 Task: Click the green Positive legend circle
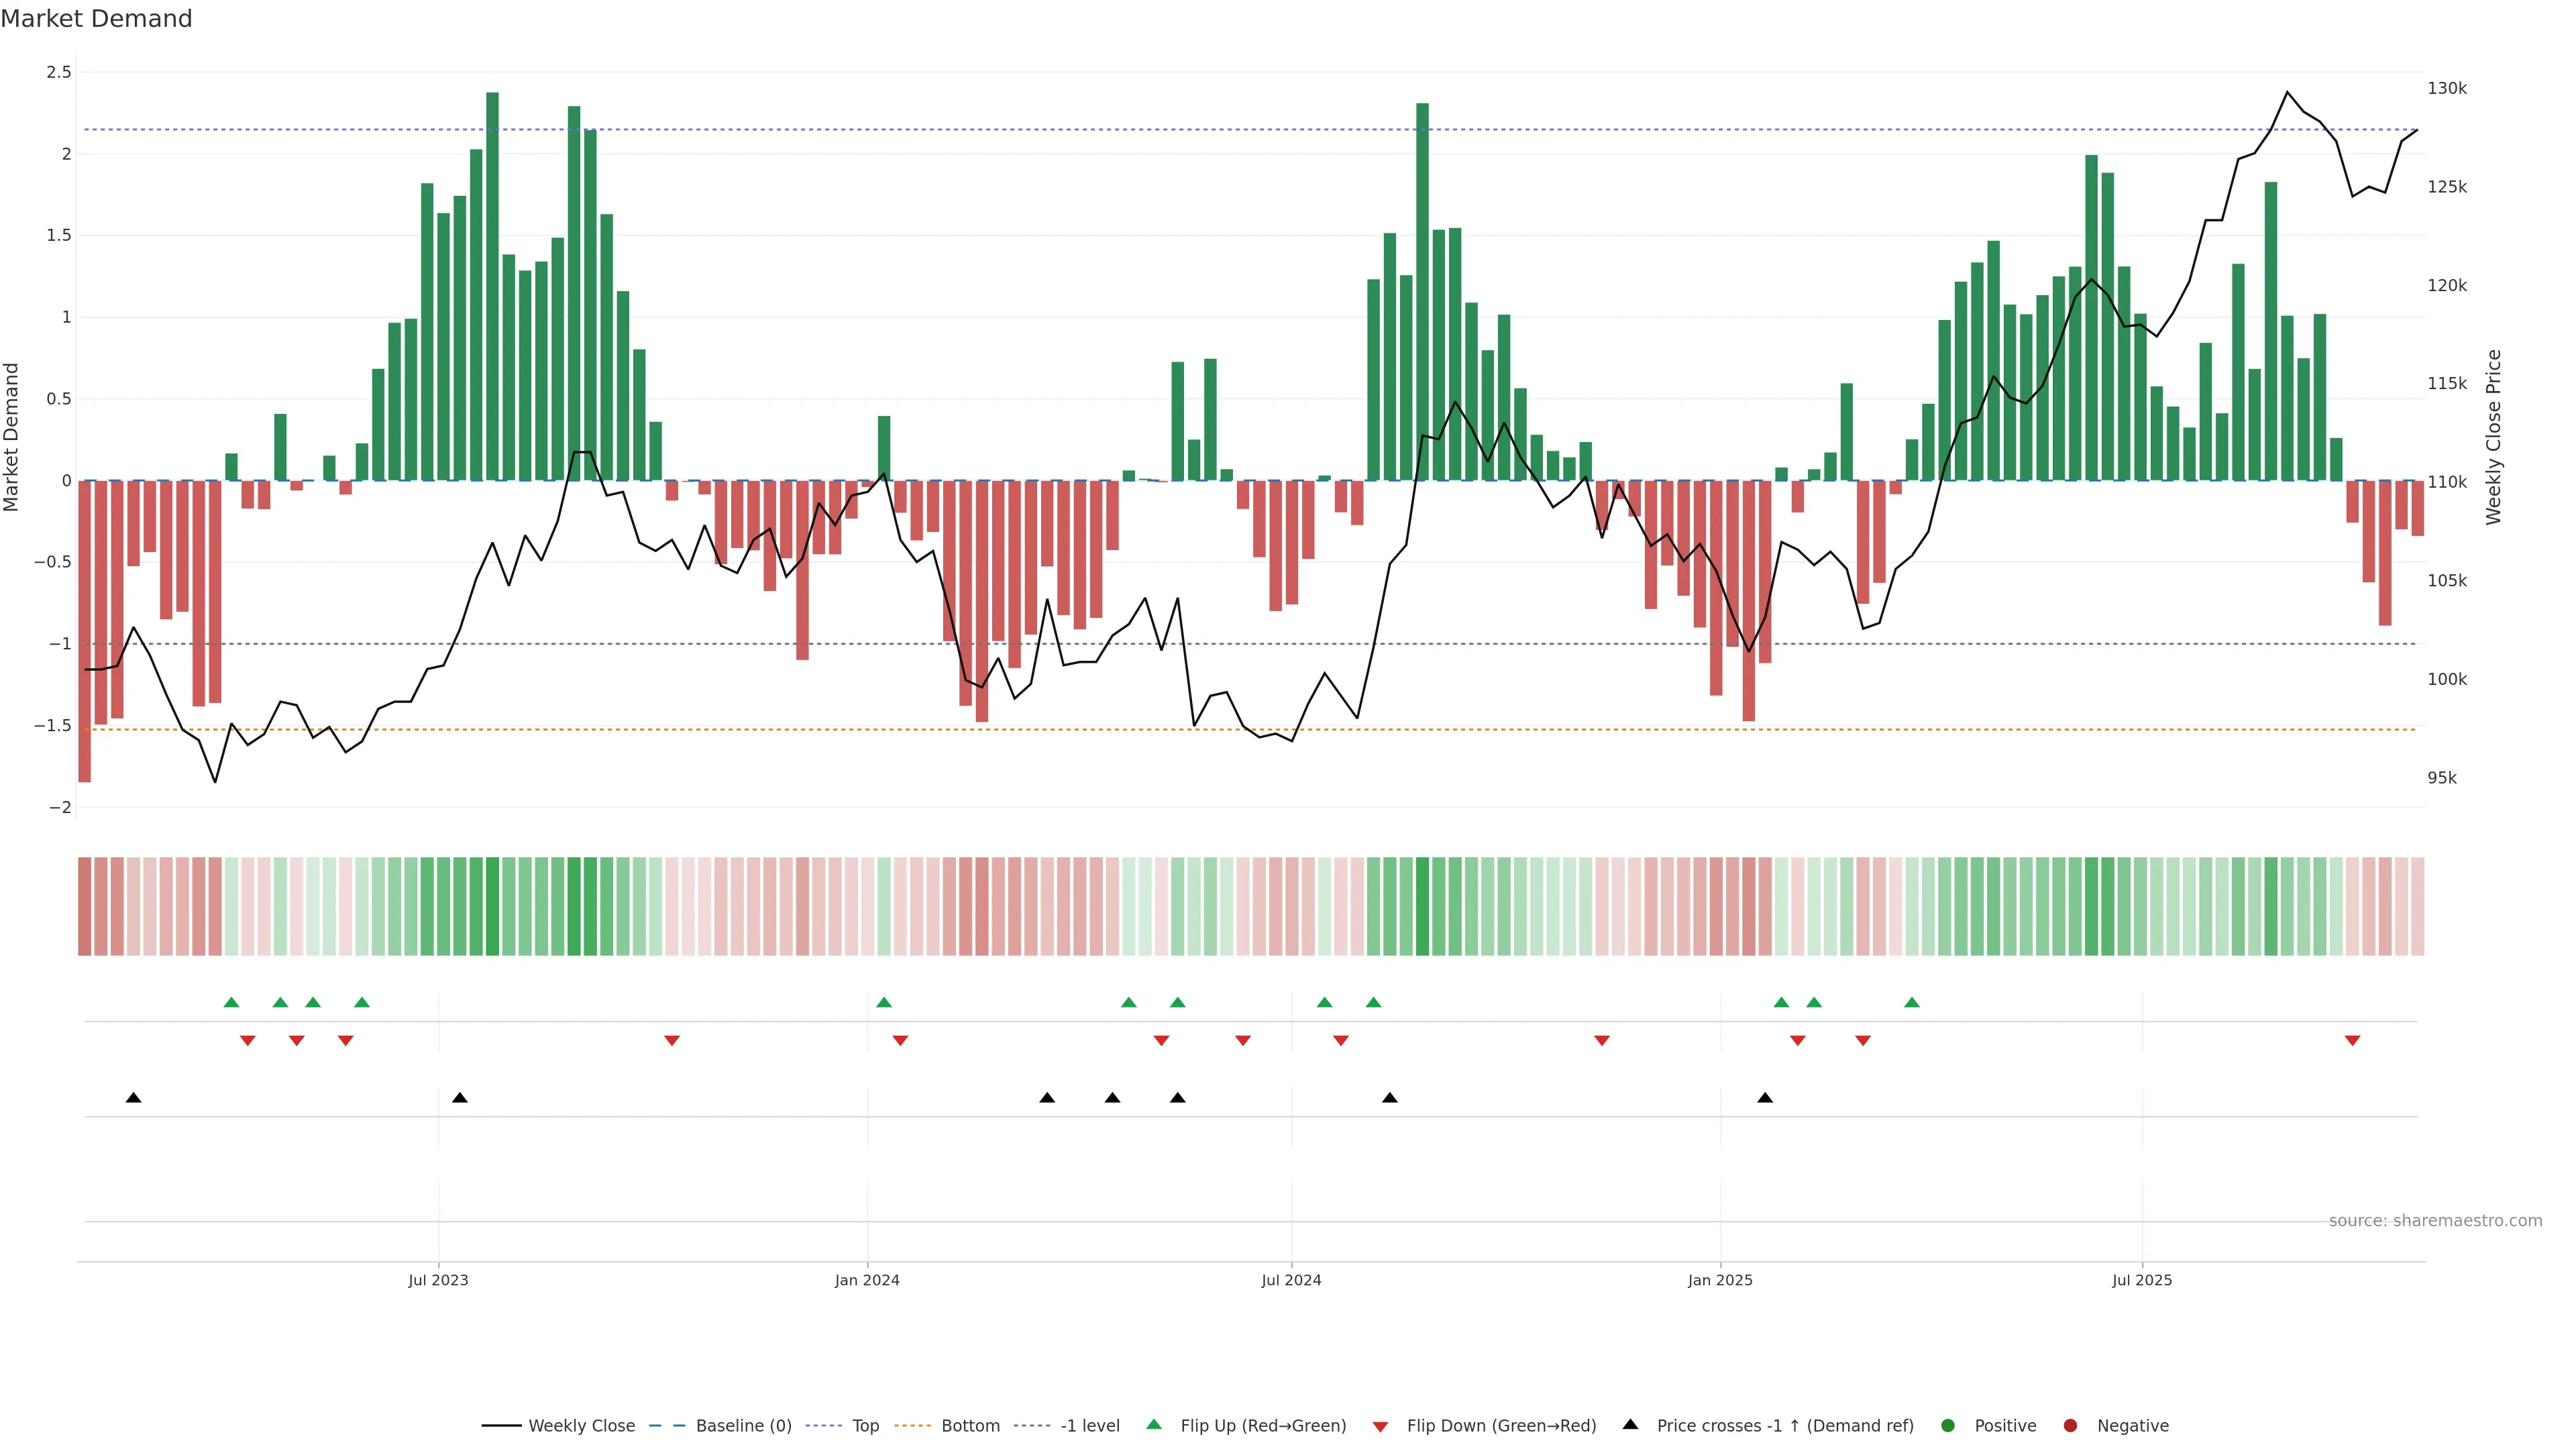pyautogui.click(x=1947, y=1426)
